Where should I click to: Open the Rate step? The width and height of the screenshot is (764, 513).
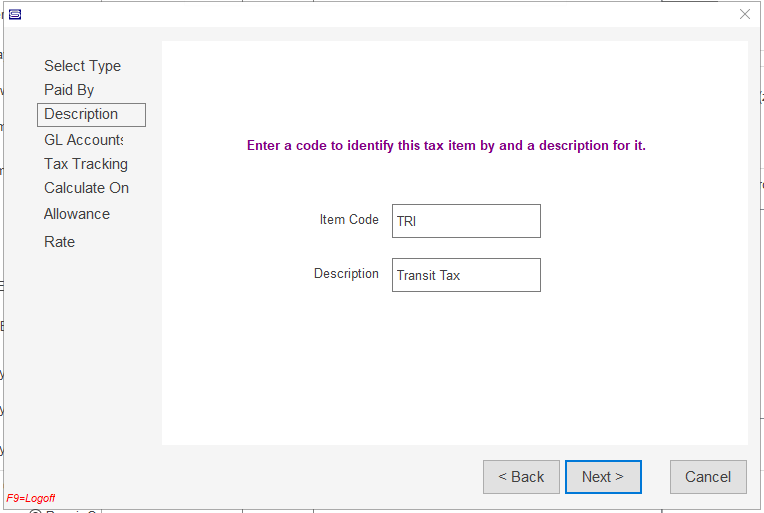click(x=59, y=242)
